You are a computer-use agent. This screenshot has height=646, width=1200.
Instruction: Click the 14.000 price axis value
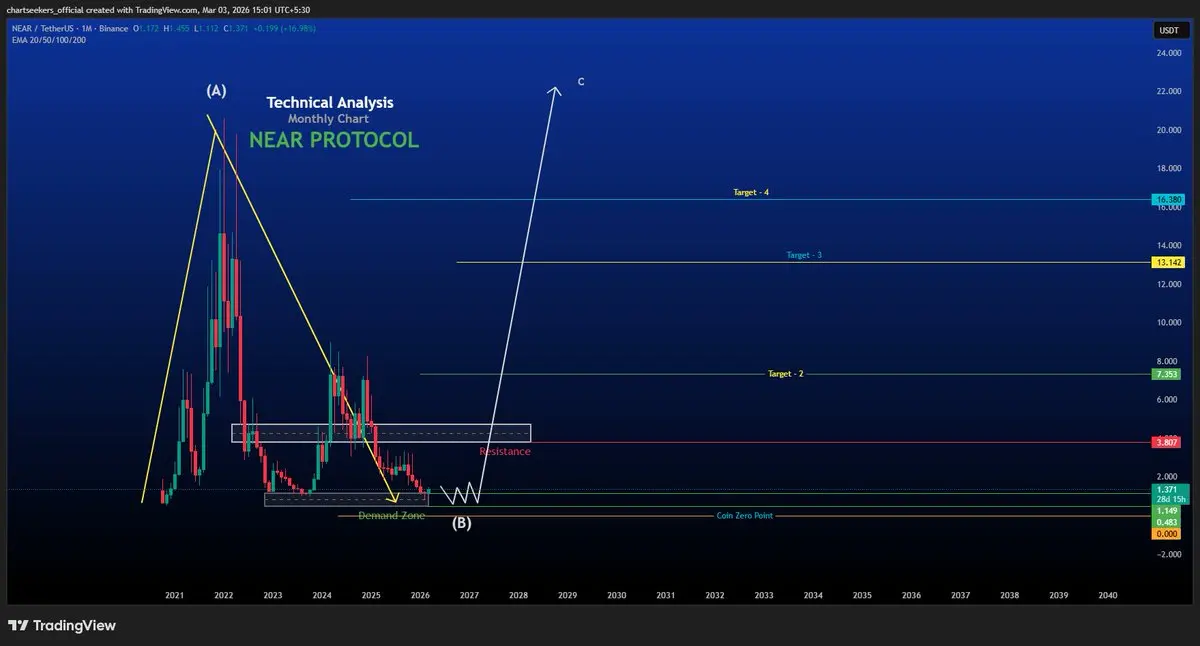coord(1169,245)
